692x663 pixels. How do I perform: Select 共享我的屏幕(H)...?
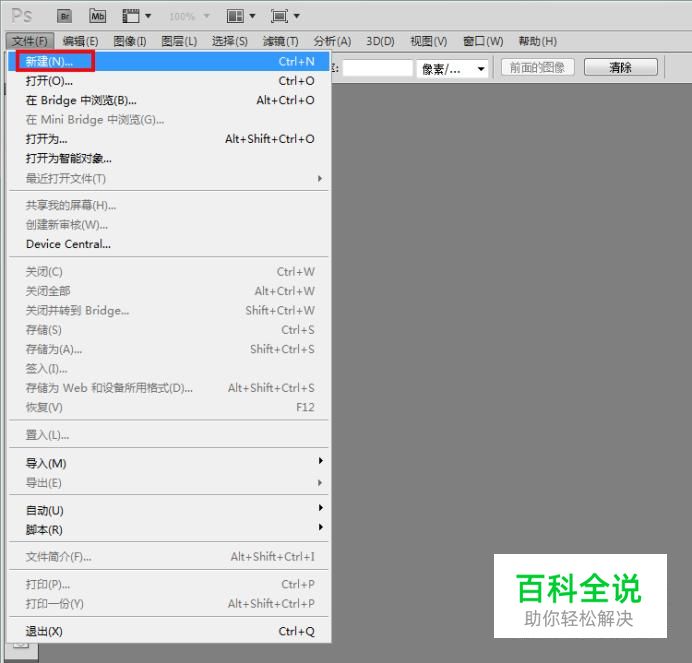click(x=169, y=205)
